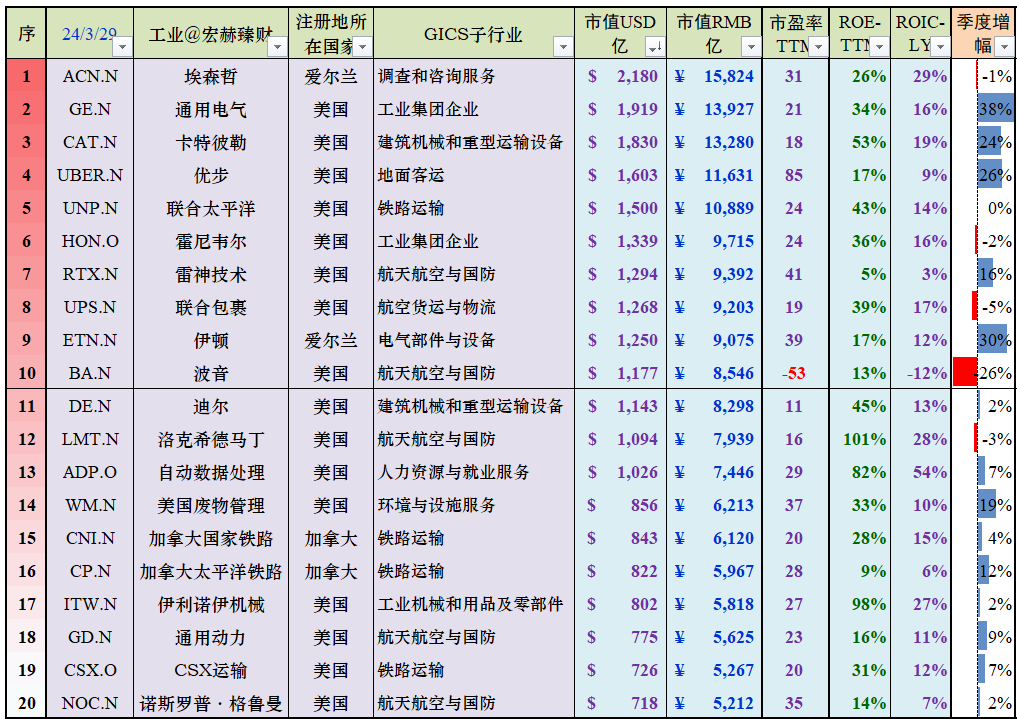Select country cell 加拿大 in CNI row
This screenshot has width=1017, height=719.
[x=331, y=539]
